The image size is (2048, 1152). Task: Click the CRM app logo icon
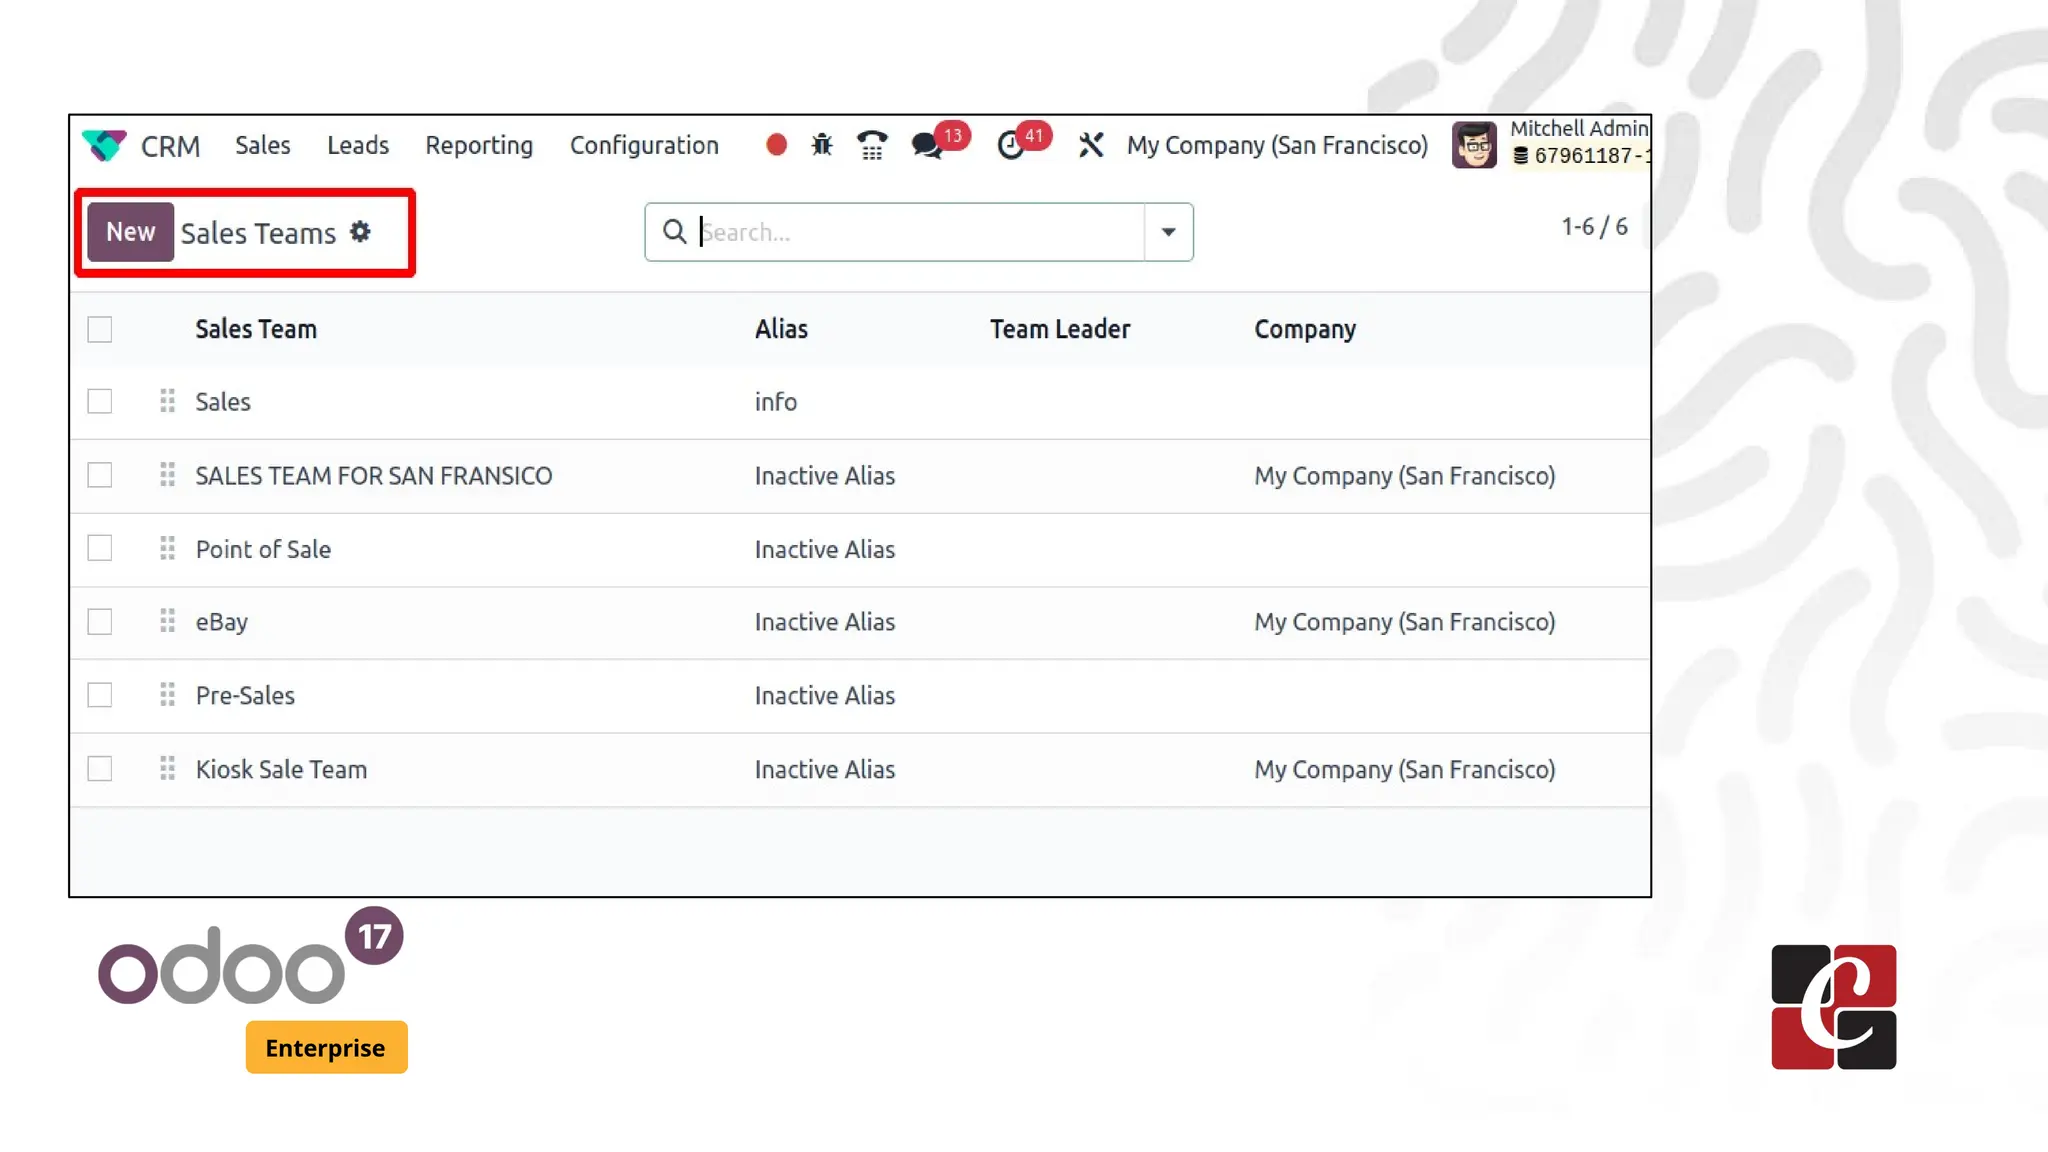[104, 146]
